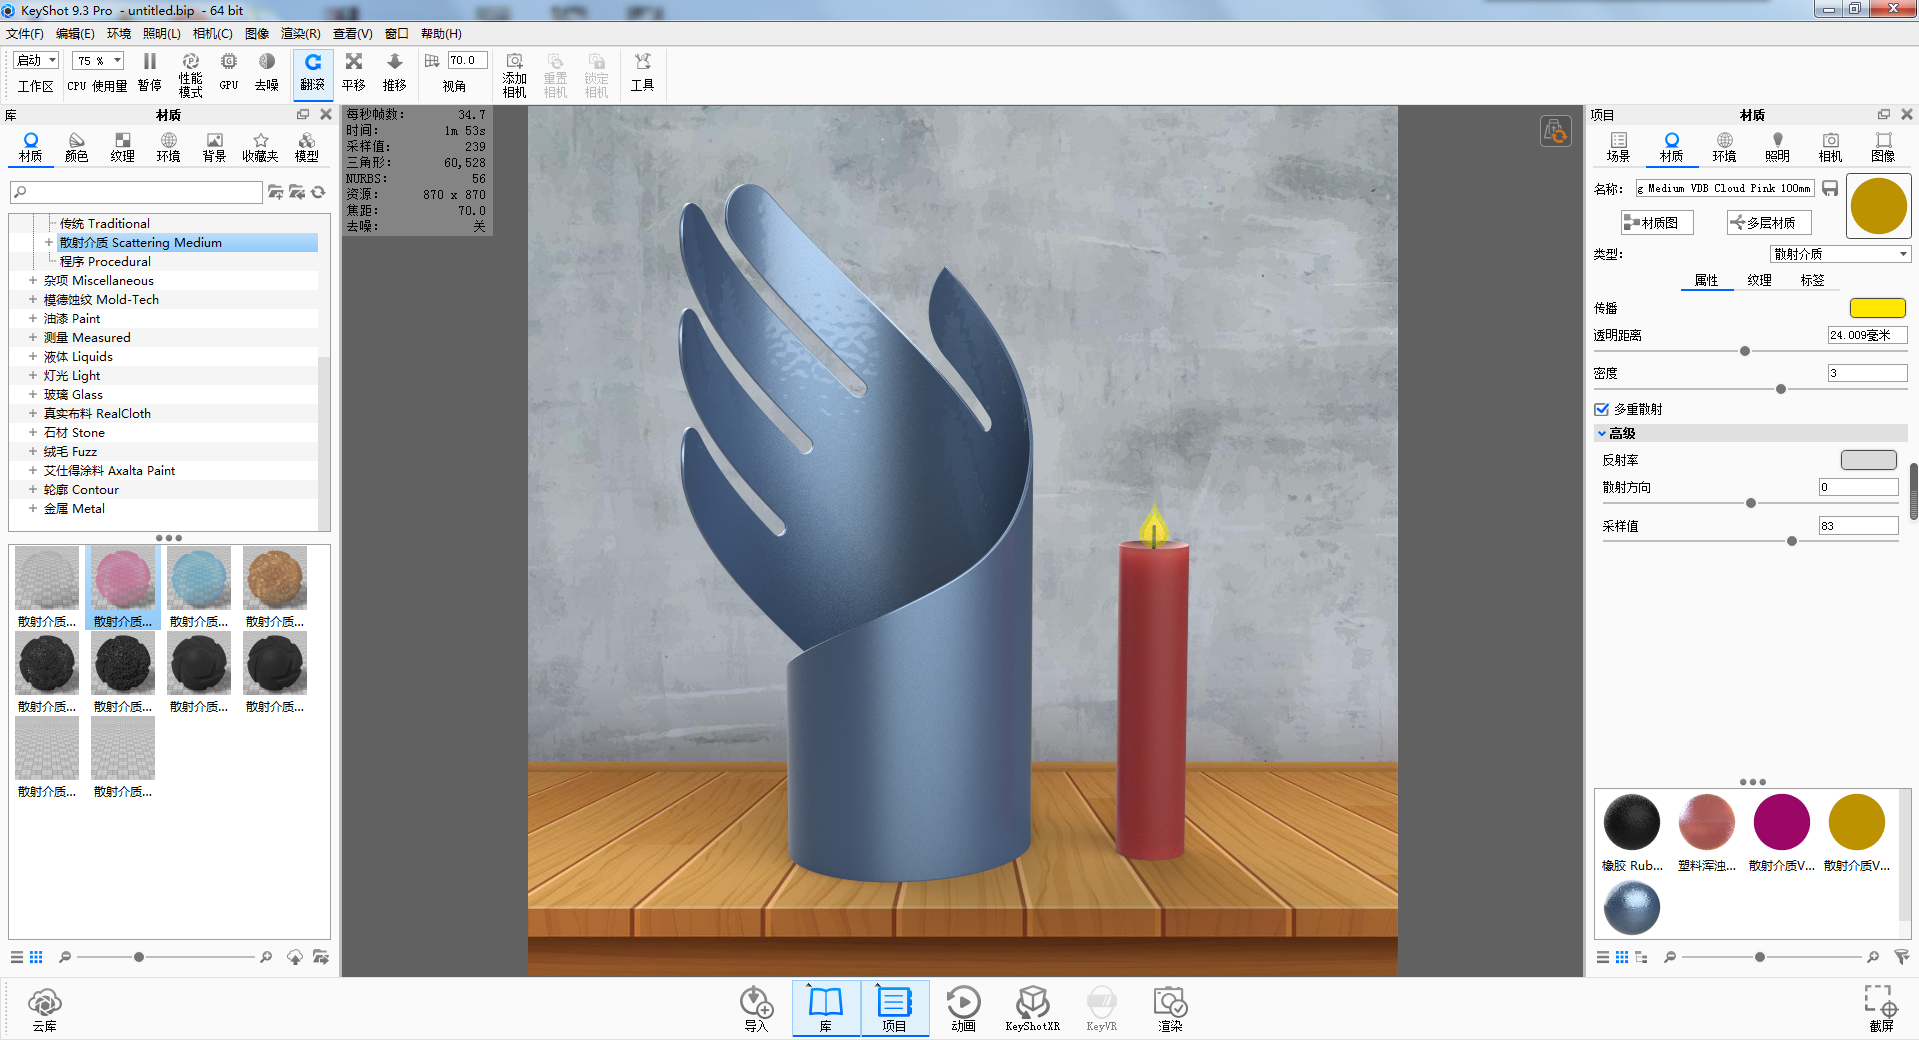Select the magenta scattering medium material ball
Screen dimensions: 1919x1040
click(x=1782, y=822)
